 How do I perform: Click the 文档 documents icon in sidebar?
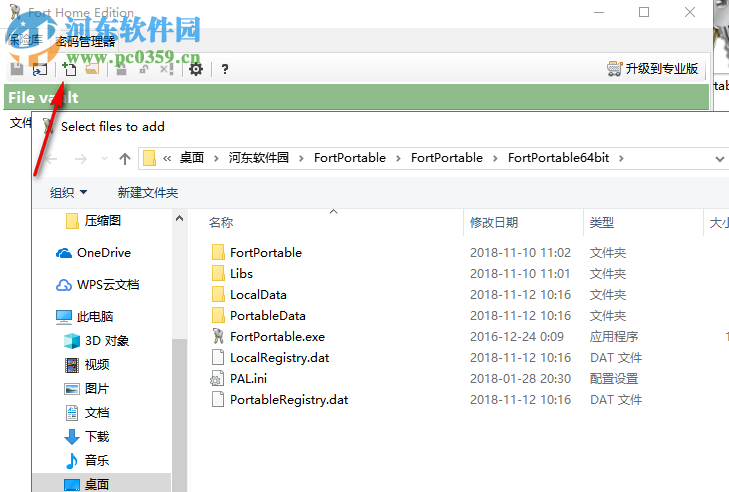[72, 412]
